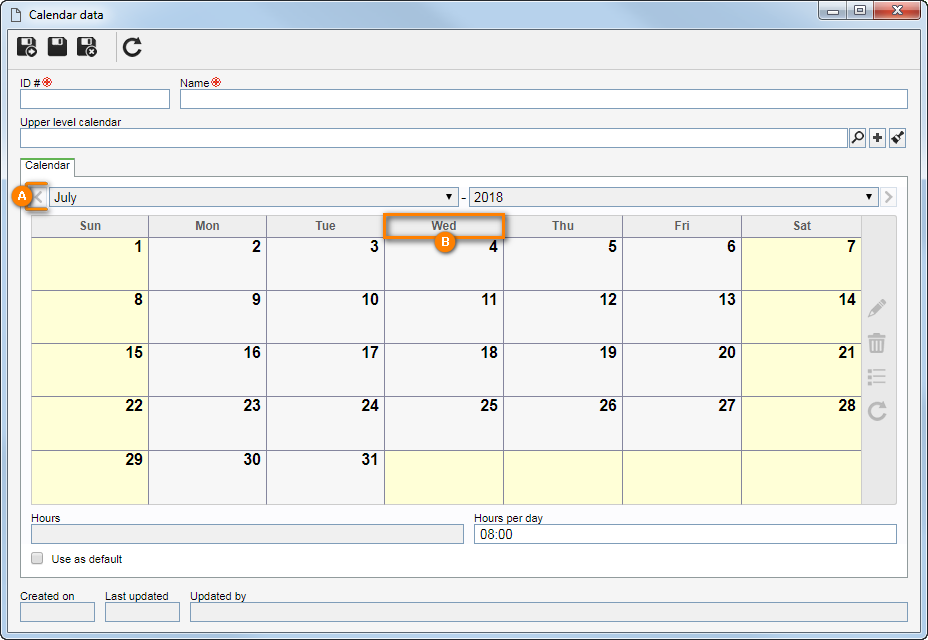This screenshot has width=928, height=640.
Task: Click the Hours per day field
Action: coord(685,534)
